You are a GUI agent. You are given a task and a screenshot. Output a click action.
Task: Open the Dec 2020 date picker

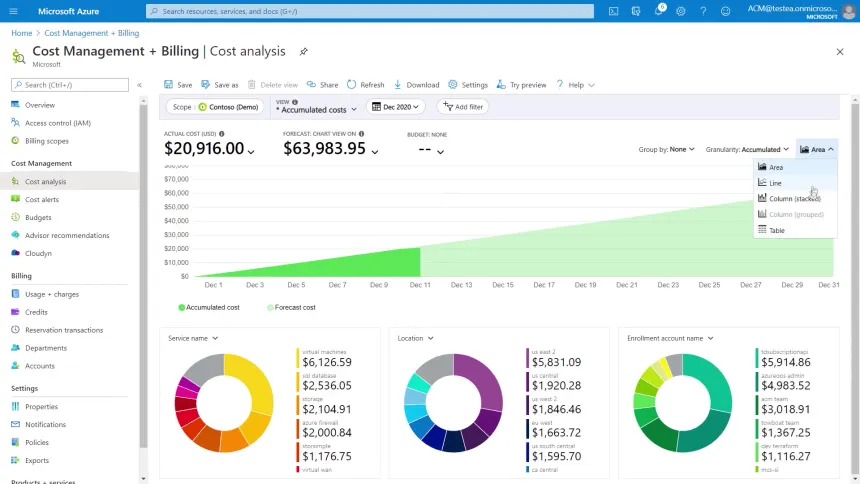click(397, 107)
